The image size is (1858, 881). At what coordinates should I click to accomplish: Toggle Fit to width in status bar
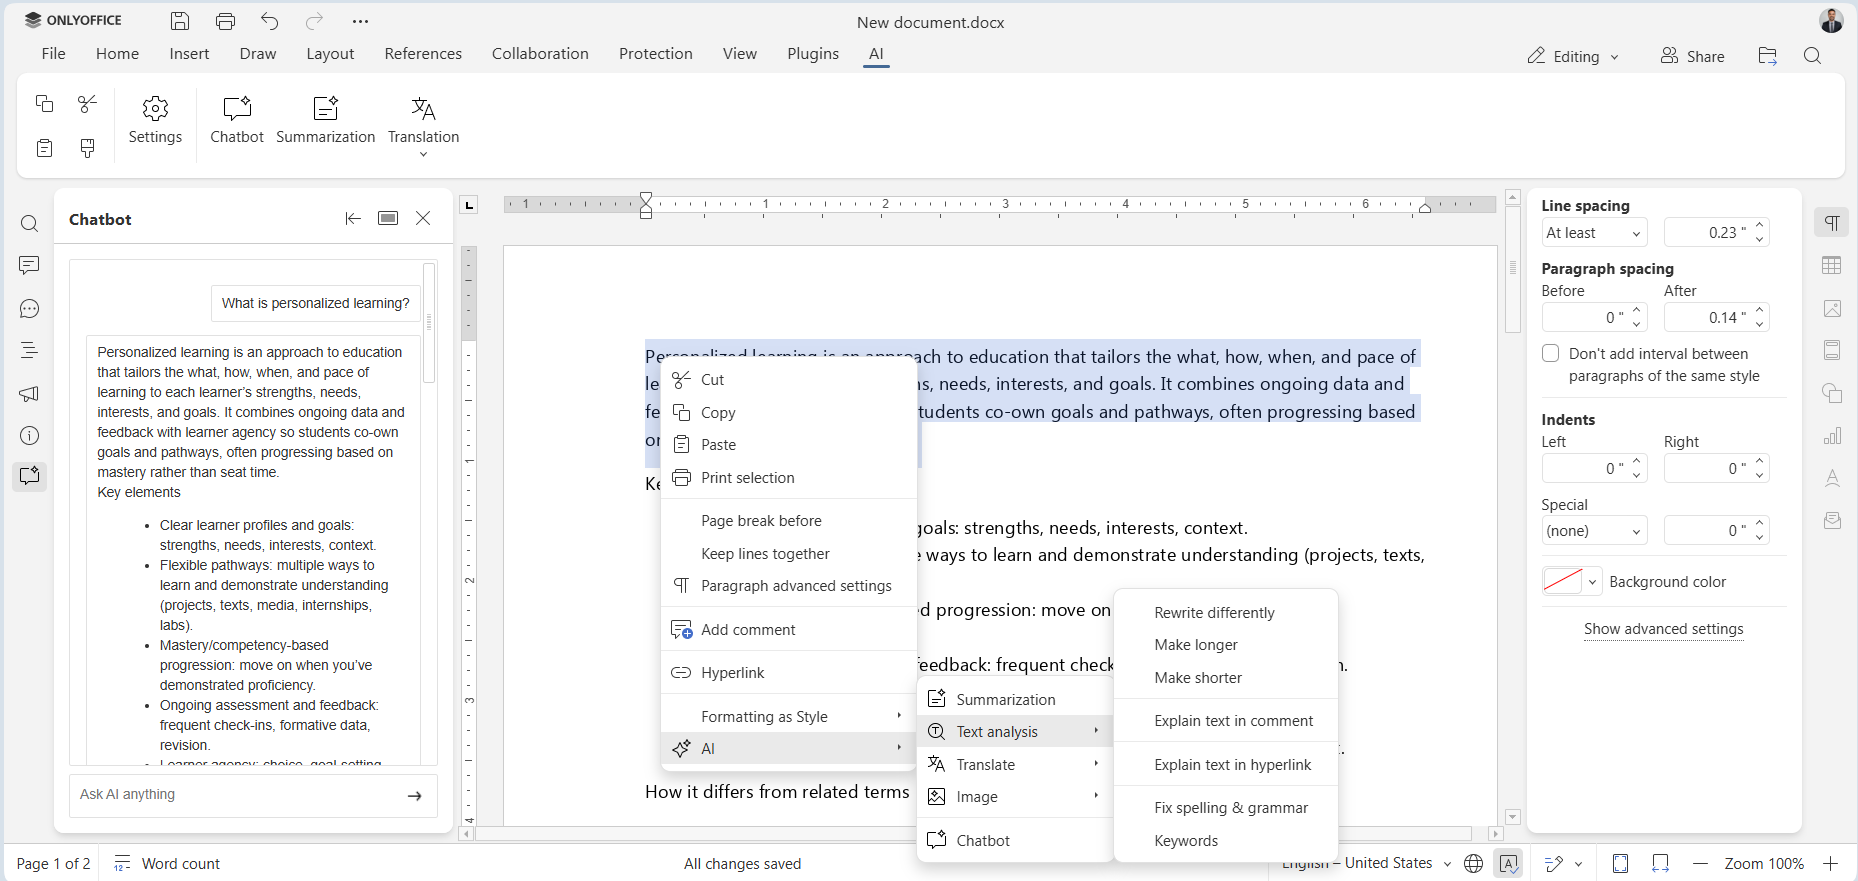pyautogui.click(x=1660, y=863)
